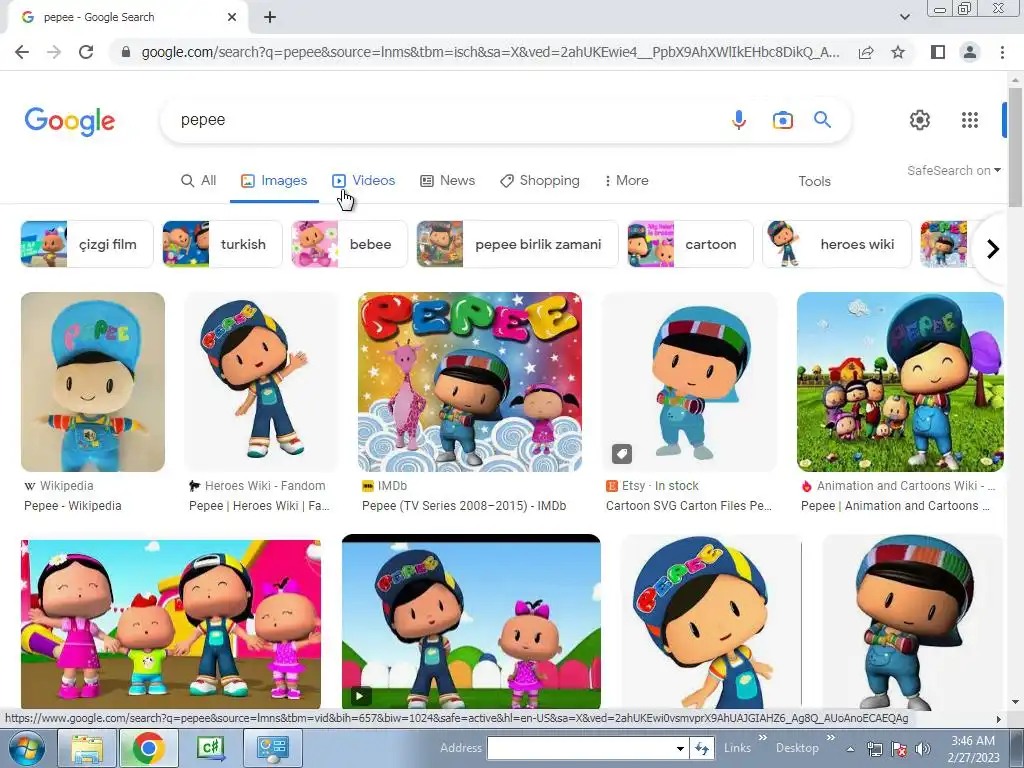Submit search with magnifier icon
Viewport: 1024px width, 768px height.
click(822, 120)
